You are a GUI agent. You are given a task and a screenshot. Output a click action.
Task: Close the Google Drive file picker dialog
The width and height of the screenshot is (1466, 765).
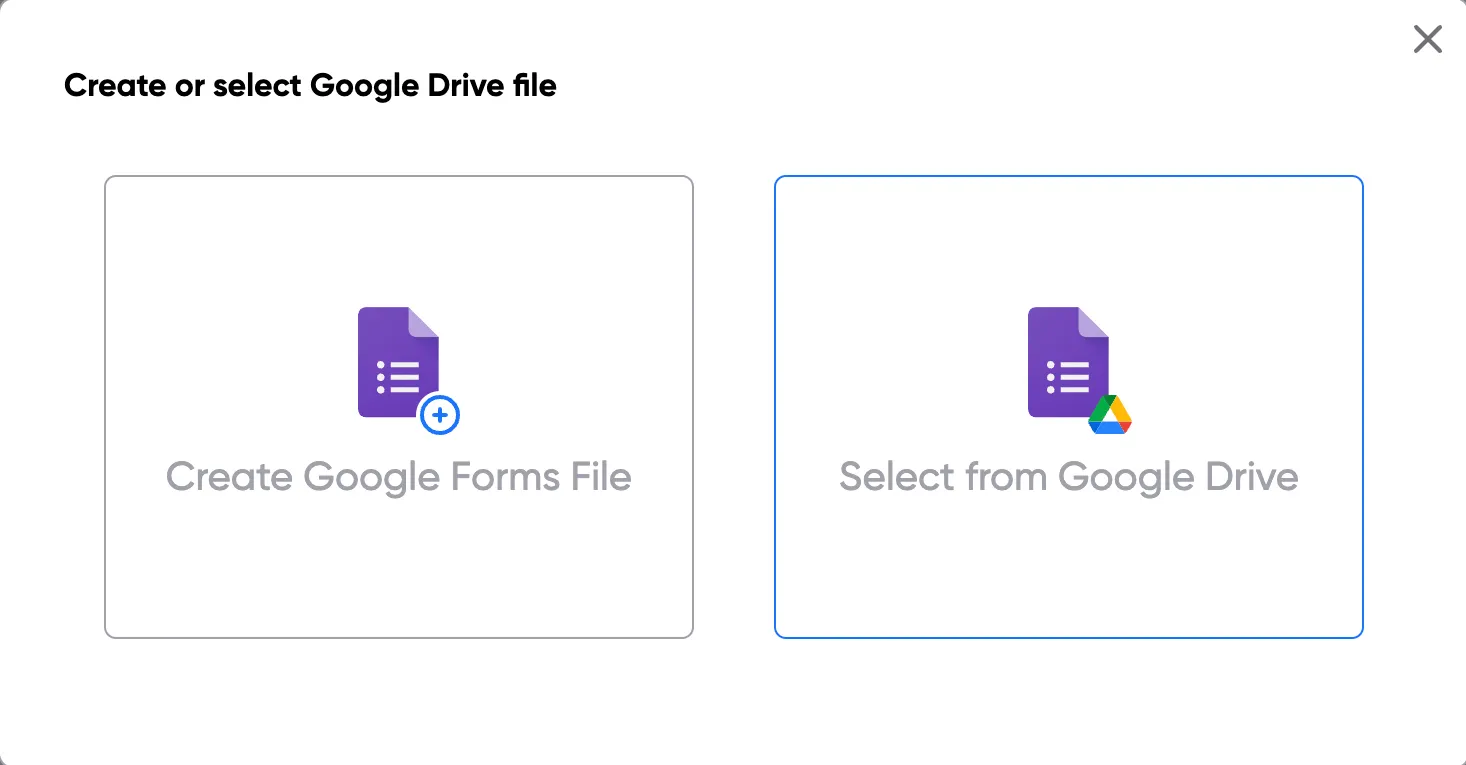[x=1427, y=39]
